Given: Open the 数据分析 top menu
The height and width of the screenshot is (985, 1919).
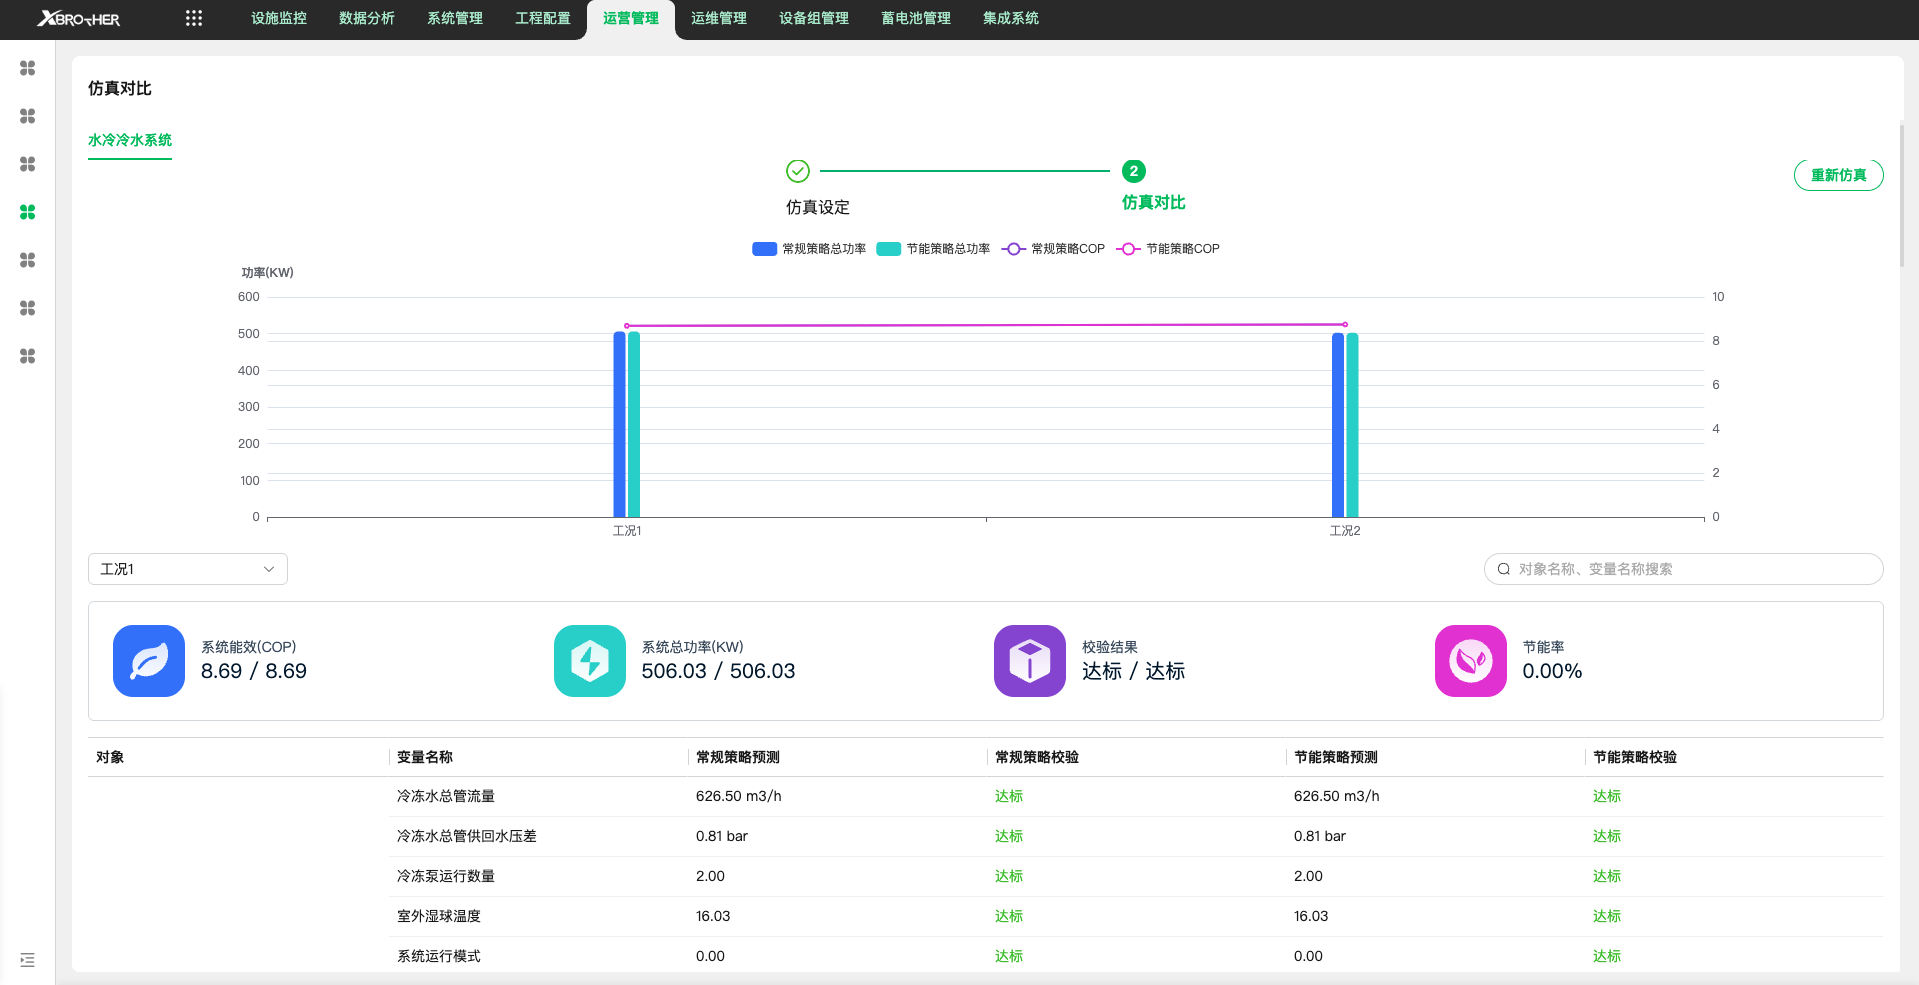Looking at the screenshot, I should tap(367, 18).
